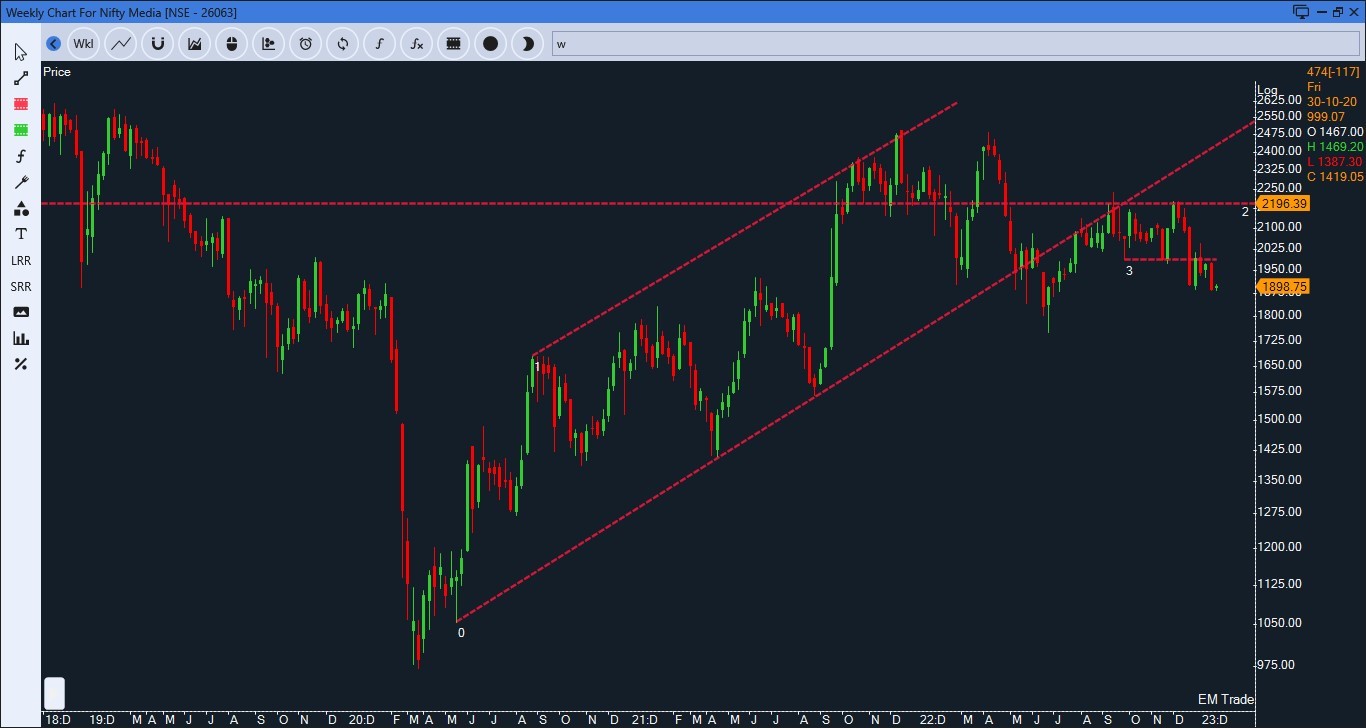
Task: Open the indicators chart icon
Action: 195,44
